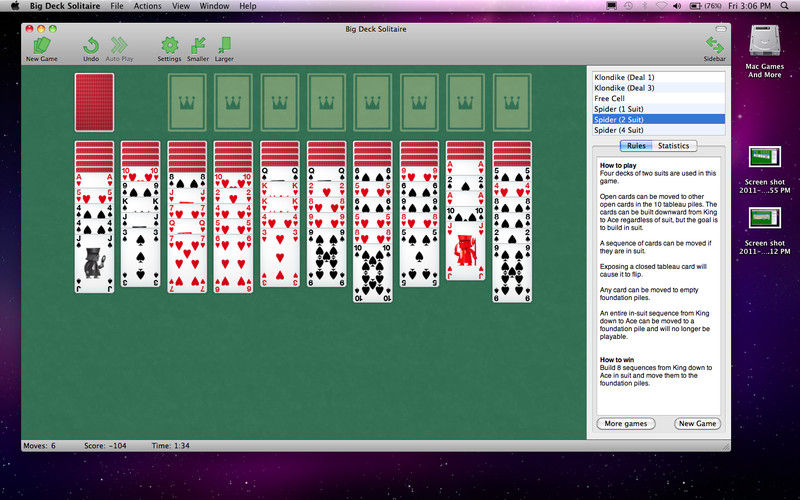Open the Screen shot 2011 …12 PM file
The width and height of the screenshot is (800, 500).
coord(764,231)
